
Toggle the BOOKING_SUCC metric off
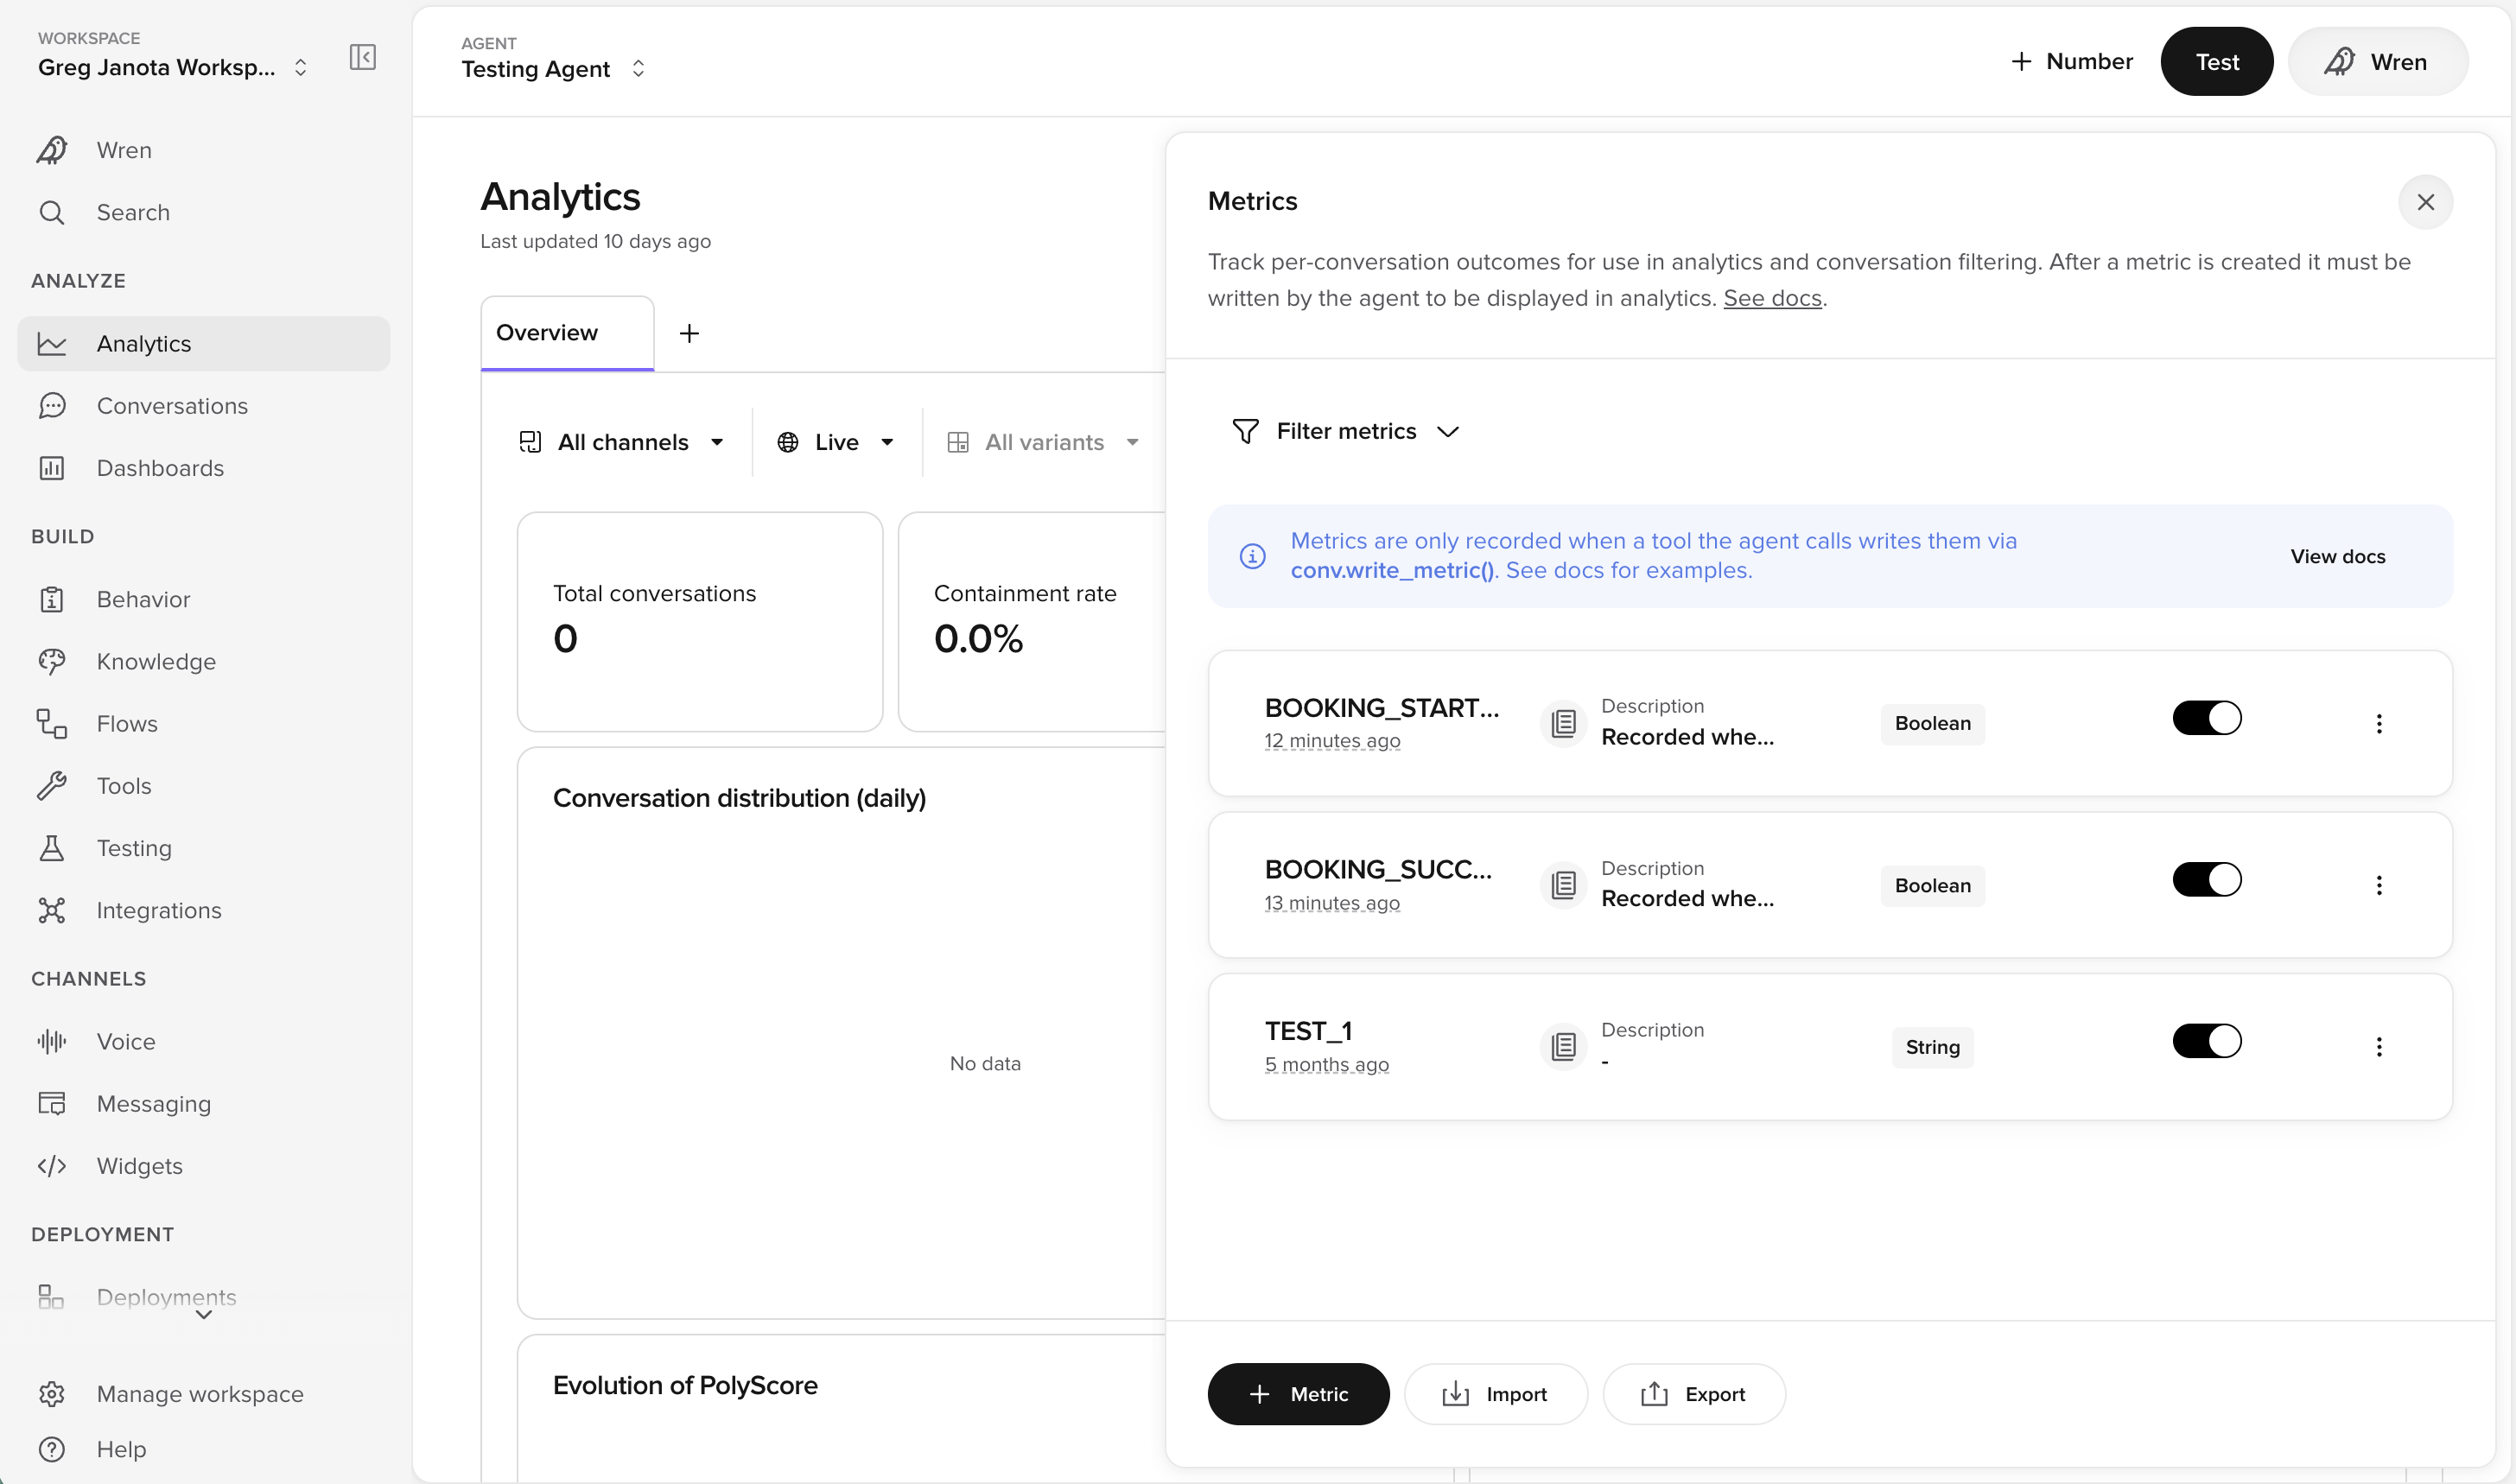coord(2207,880)
